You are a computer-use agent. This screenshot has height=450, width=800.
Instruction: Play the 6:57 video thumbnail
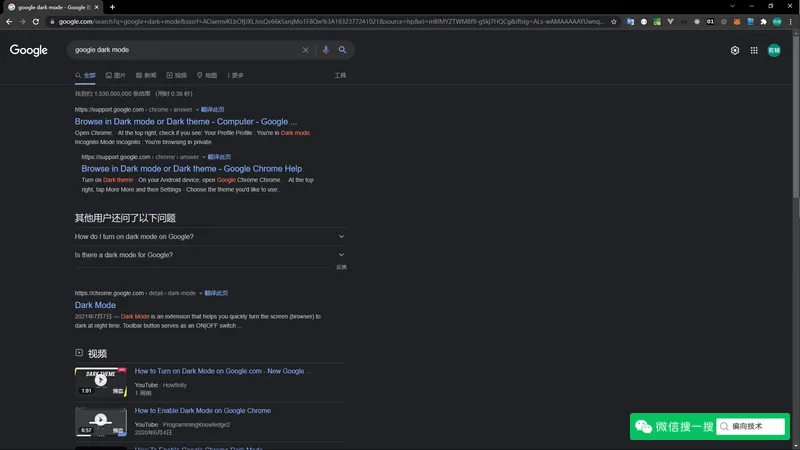(x=101, y=421)
